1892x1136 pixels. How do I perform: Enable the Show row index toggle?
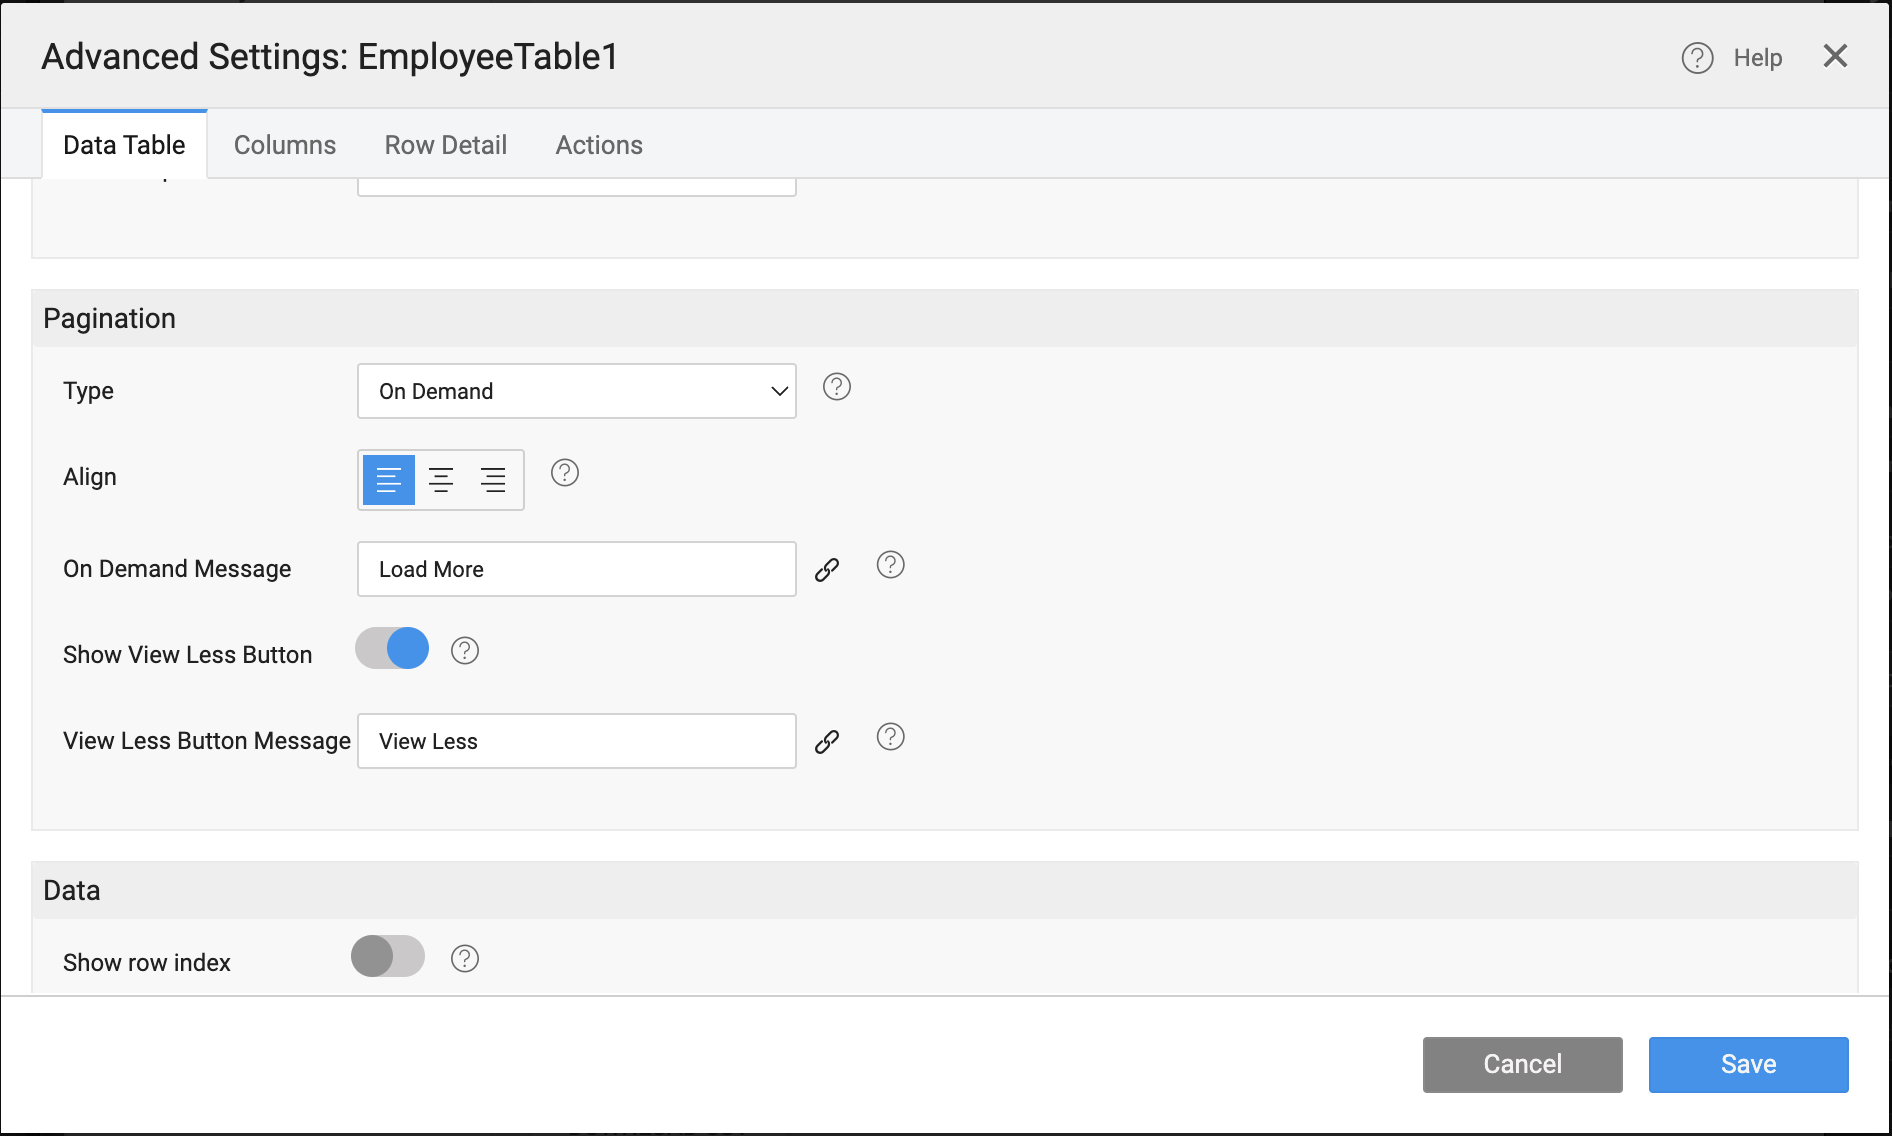[x=387, y=957]
